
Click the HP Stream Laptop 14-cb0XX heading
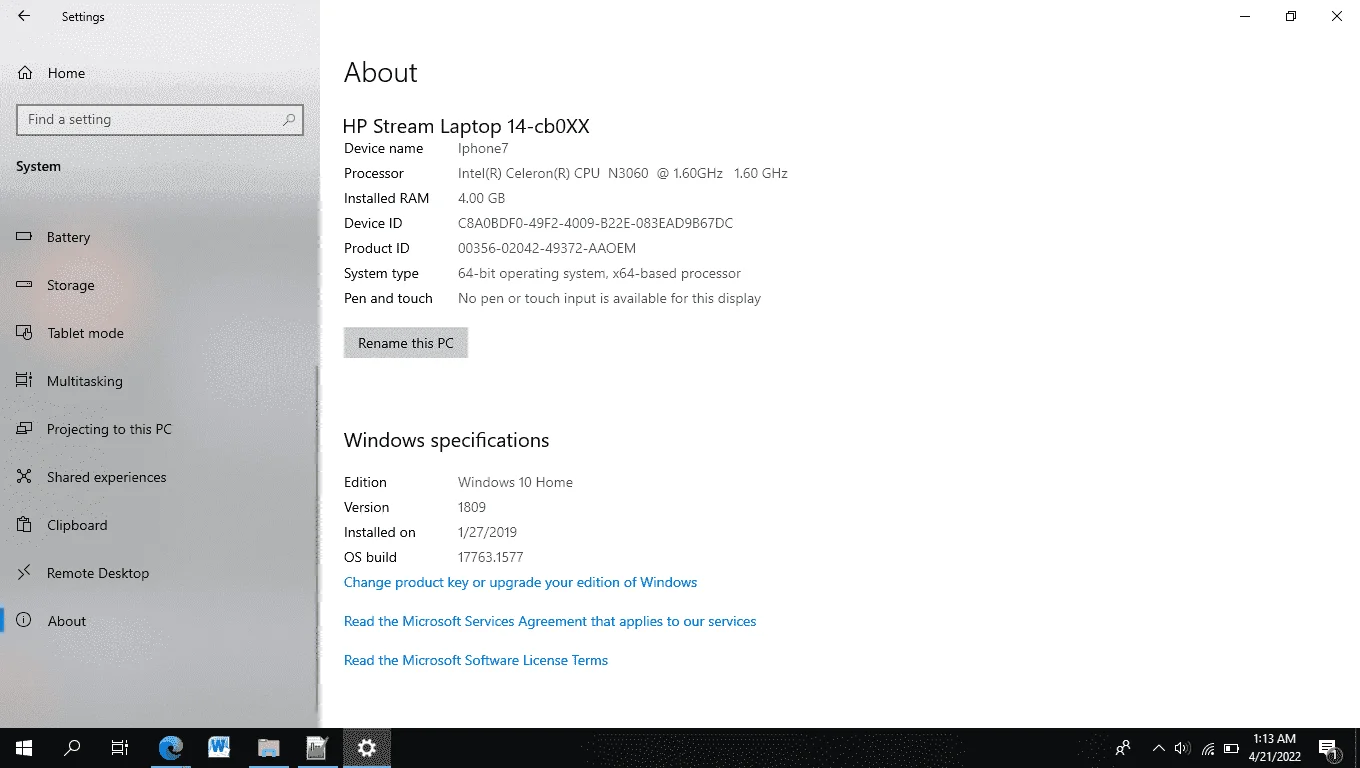click(466, 126)
